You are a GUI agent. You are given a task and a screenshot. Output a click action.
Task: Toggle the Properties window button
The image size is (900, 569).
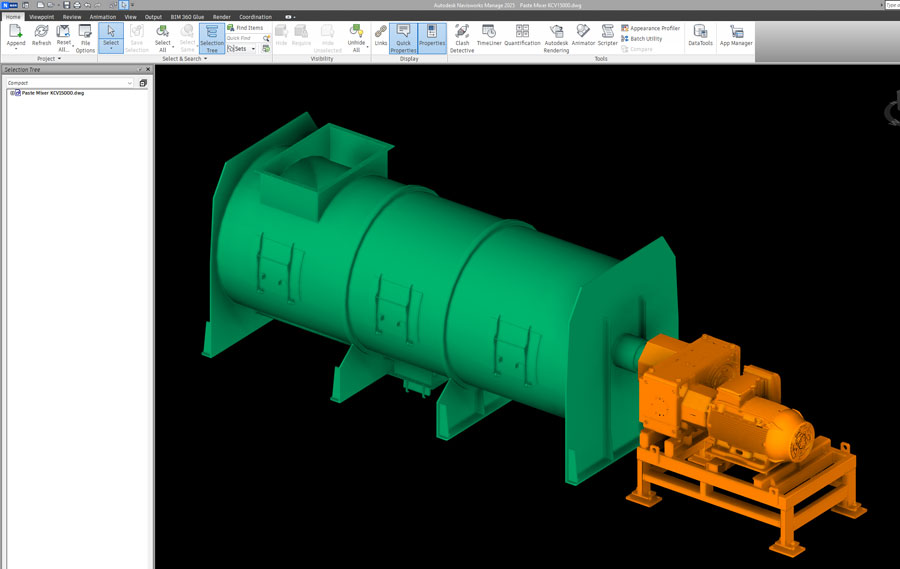tap(432, 38)
